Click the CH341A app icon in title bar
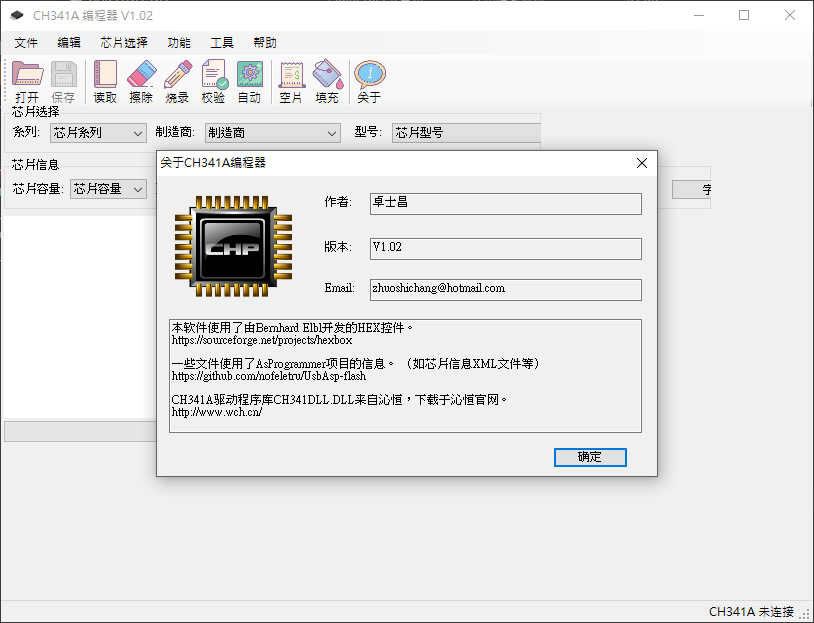 [x=17, y=16]
